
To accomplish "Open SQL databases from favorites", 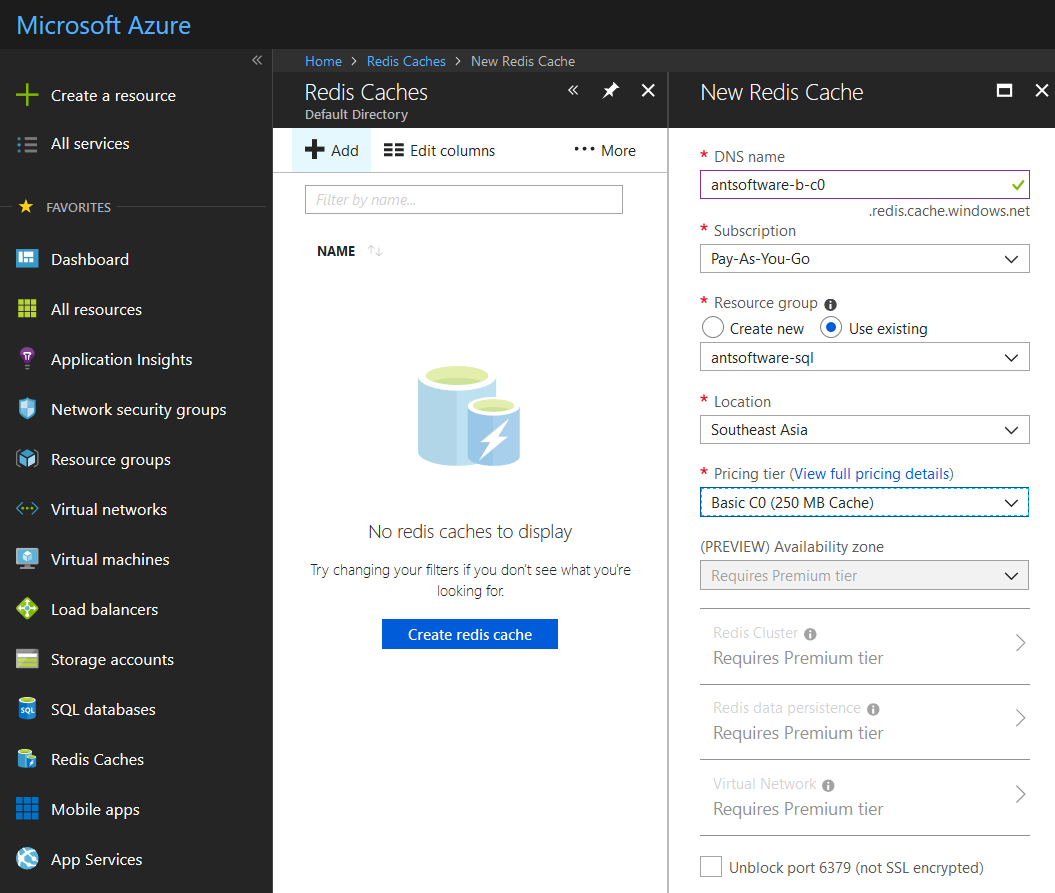I will click(103, 709).
